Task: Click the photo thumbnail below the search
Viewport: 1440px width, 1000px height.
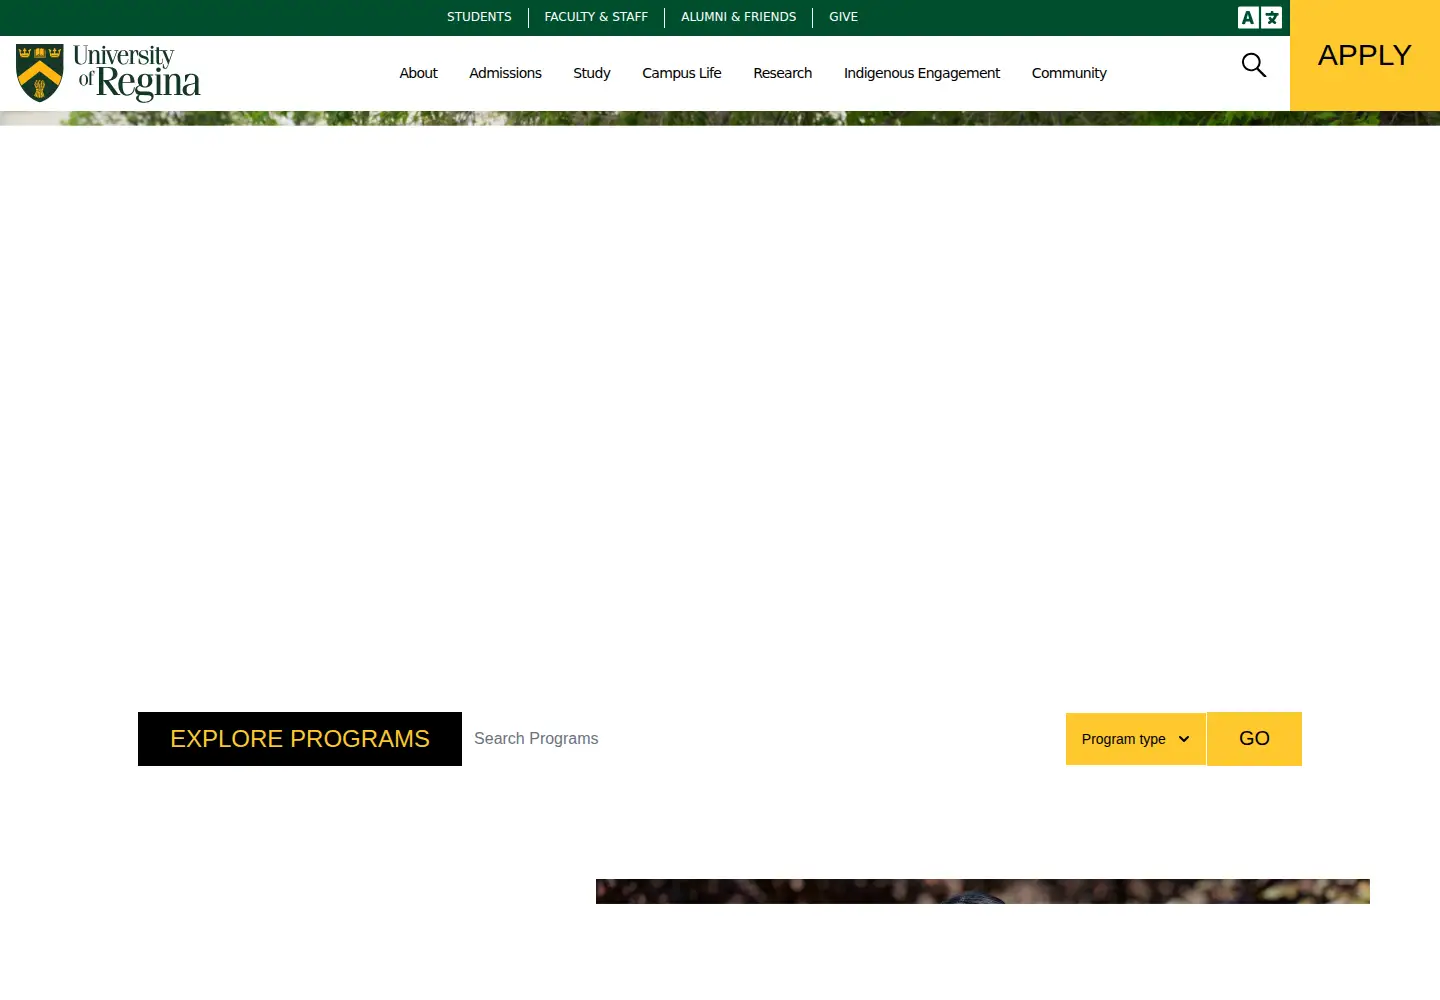Action: coord(983,891)
